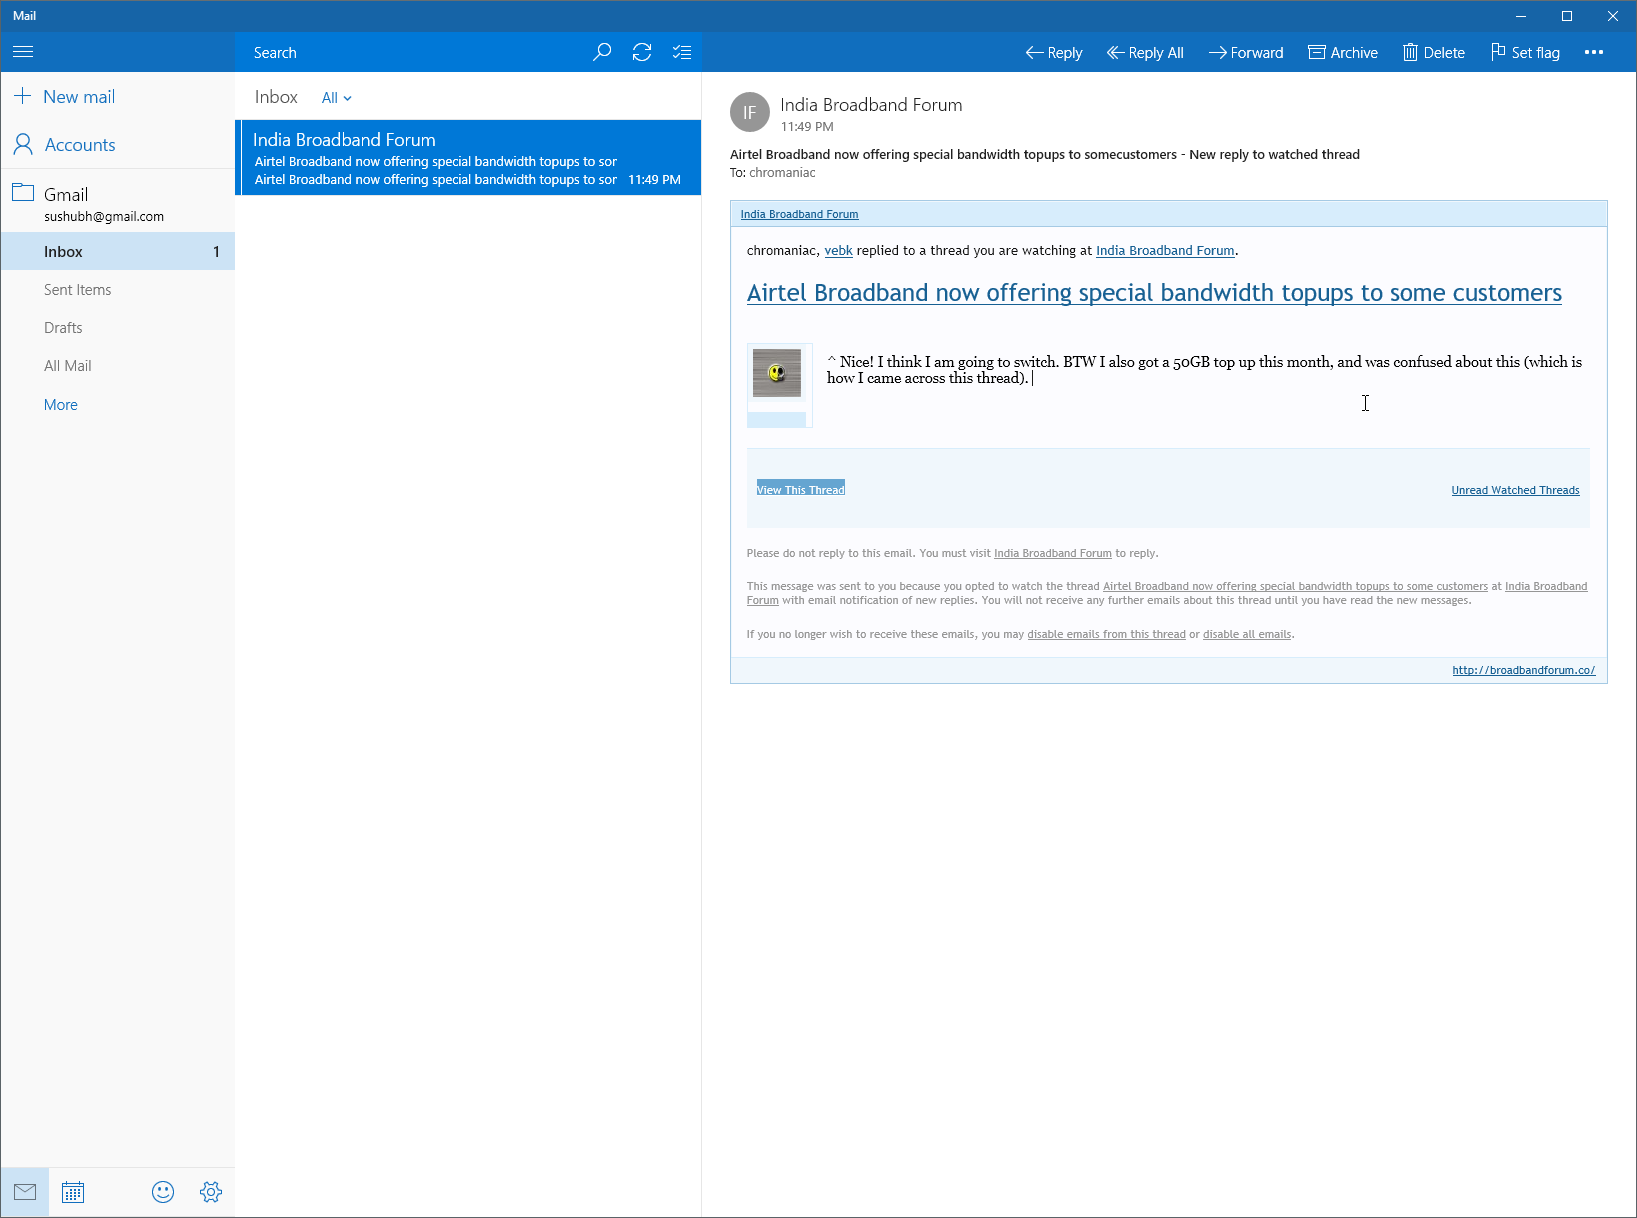1637x1218 pixels.
Task: Open the Calendar app icon
Action: pos(73,1192)
